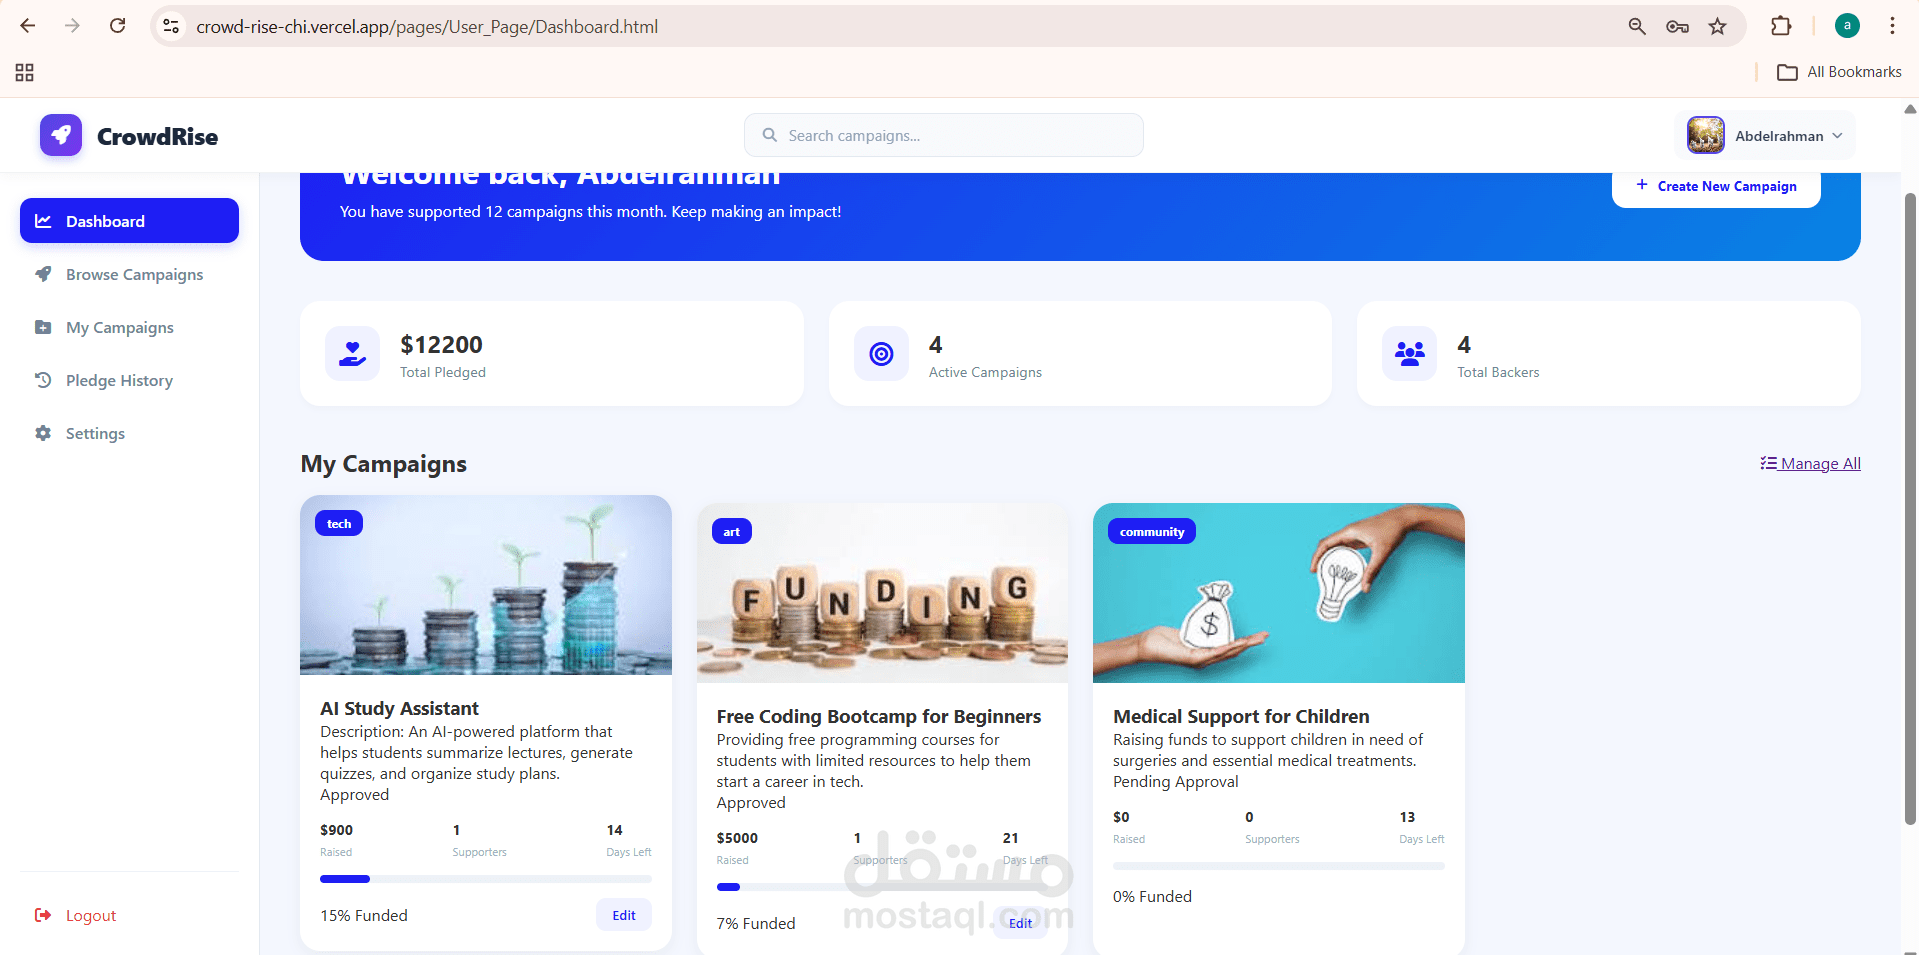Open the Dashboard chart icon in sidebar

44,220
